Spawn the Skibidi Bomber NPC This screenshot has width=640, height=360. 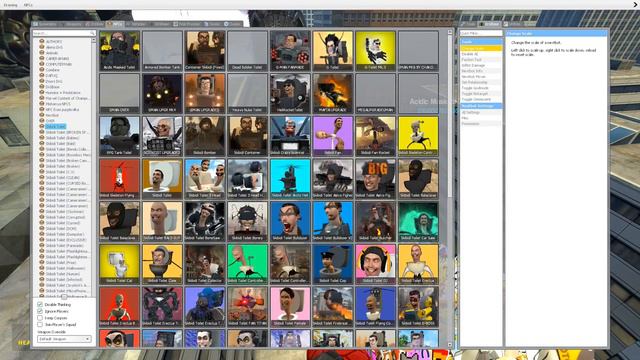coord(204,136)
